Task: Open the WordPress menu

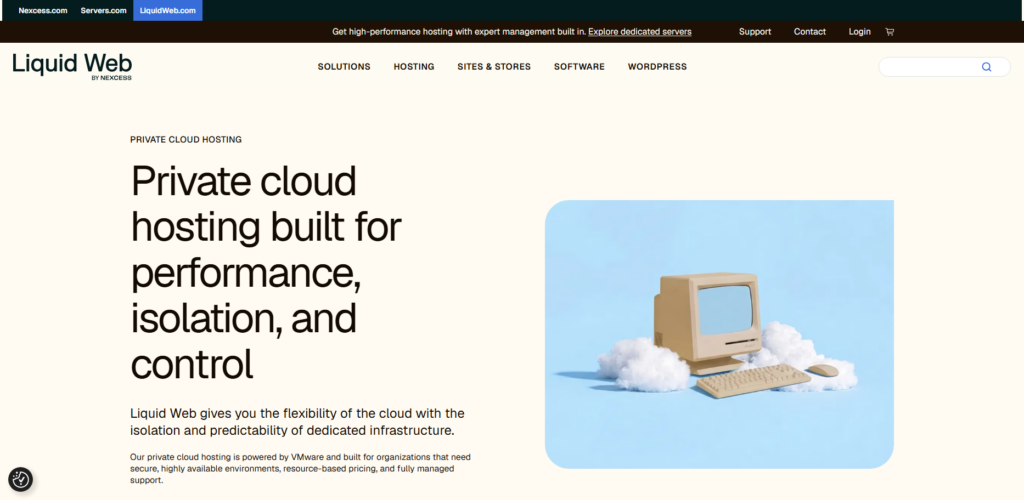Action: point(657,67)
